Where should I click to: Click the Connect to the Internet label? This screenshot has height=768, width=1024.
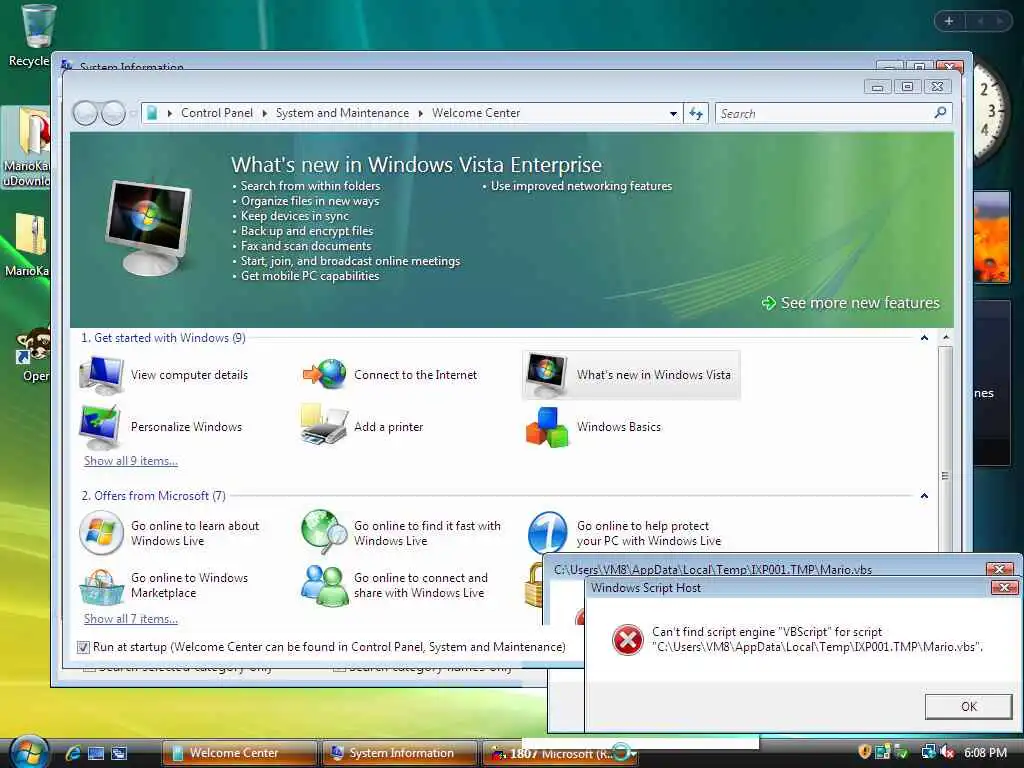point(415,375)
